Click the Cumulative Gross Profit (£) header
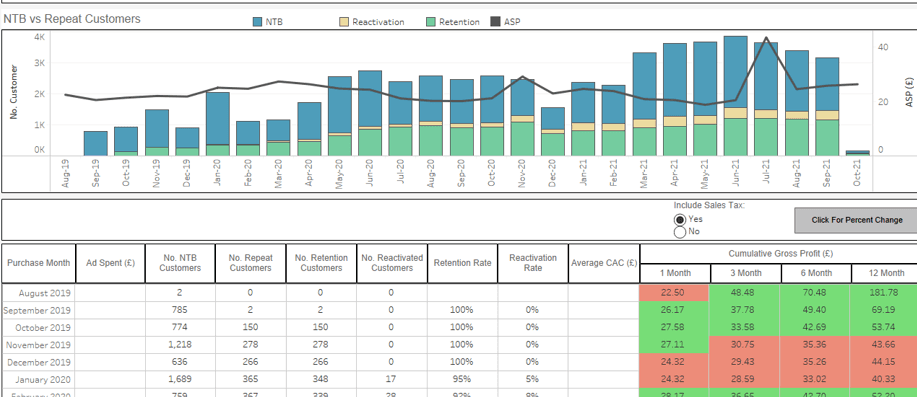 click(x=780, y=254)
